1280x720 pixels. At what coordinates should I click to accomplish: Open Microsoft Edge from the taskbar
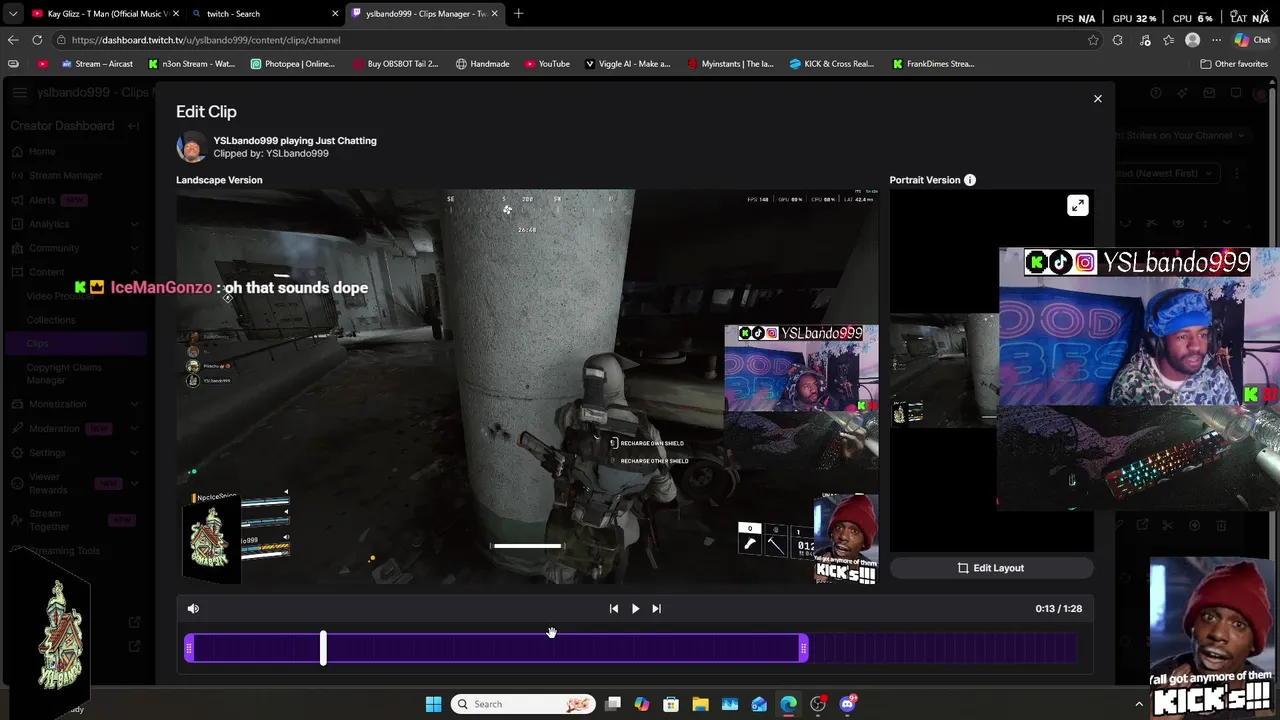(789, 704)
